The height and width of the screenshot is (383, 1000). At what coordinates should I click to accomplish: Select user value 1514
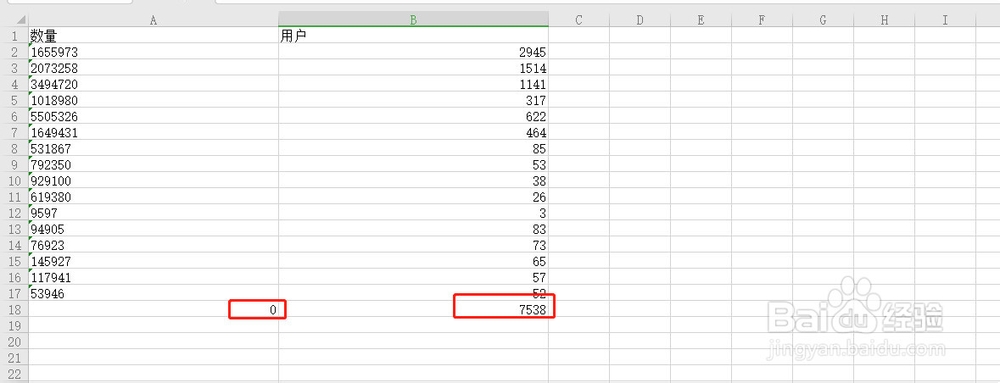click(413, 68)
